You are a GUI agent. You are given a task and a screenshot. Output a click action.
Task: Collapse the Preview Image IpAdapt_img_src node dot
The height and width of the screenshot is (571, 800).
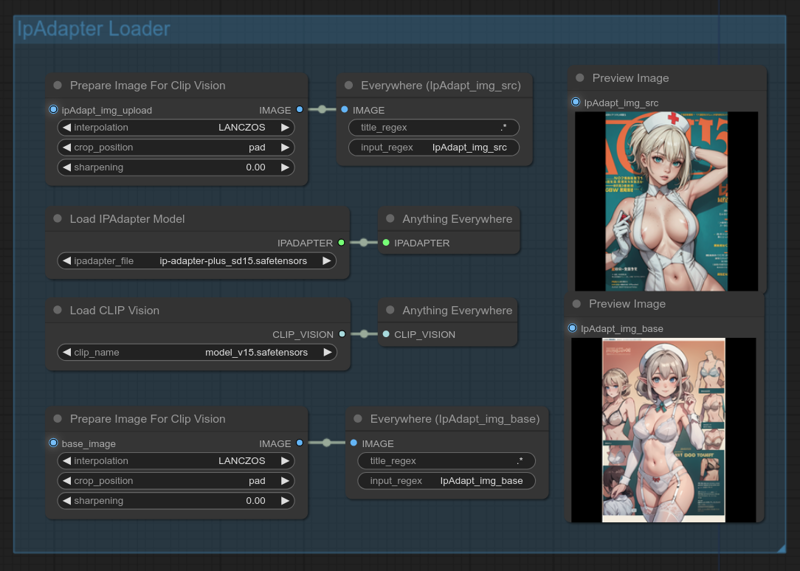[580, 78]
